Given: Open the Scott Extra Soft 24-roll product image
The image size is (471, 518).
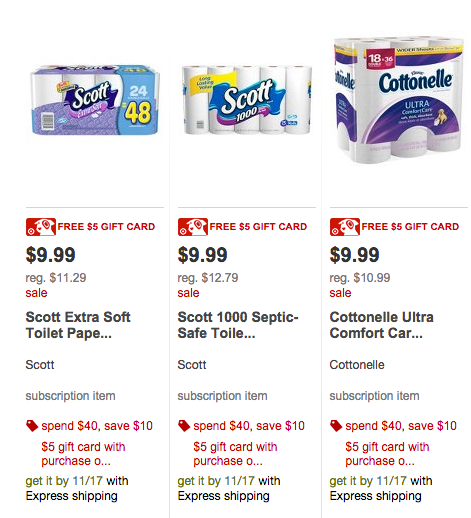Looking at the screenshot, I should click(x=95, y=100).
